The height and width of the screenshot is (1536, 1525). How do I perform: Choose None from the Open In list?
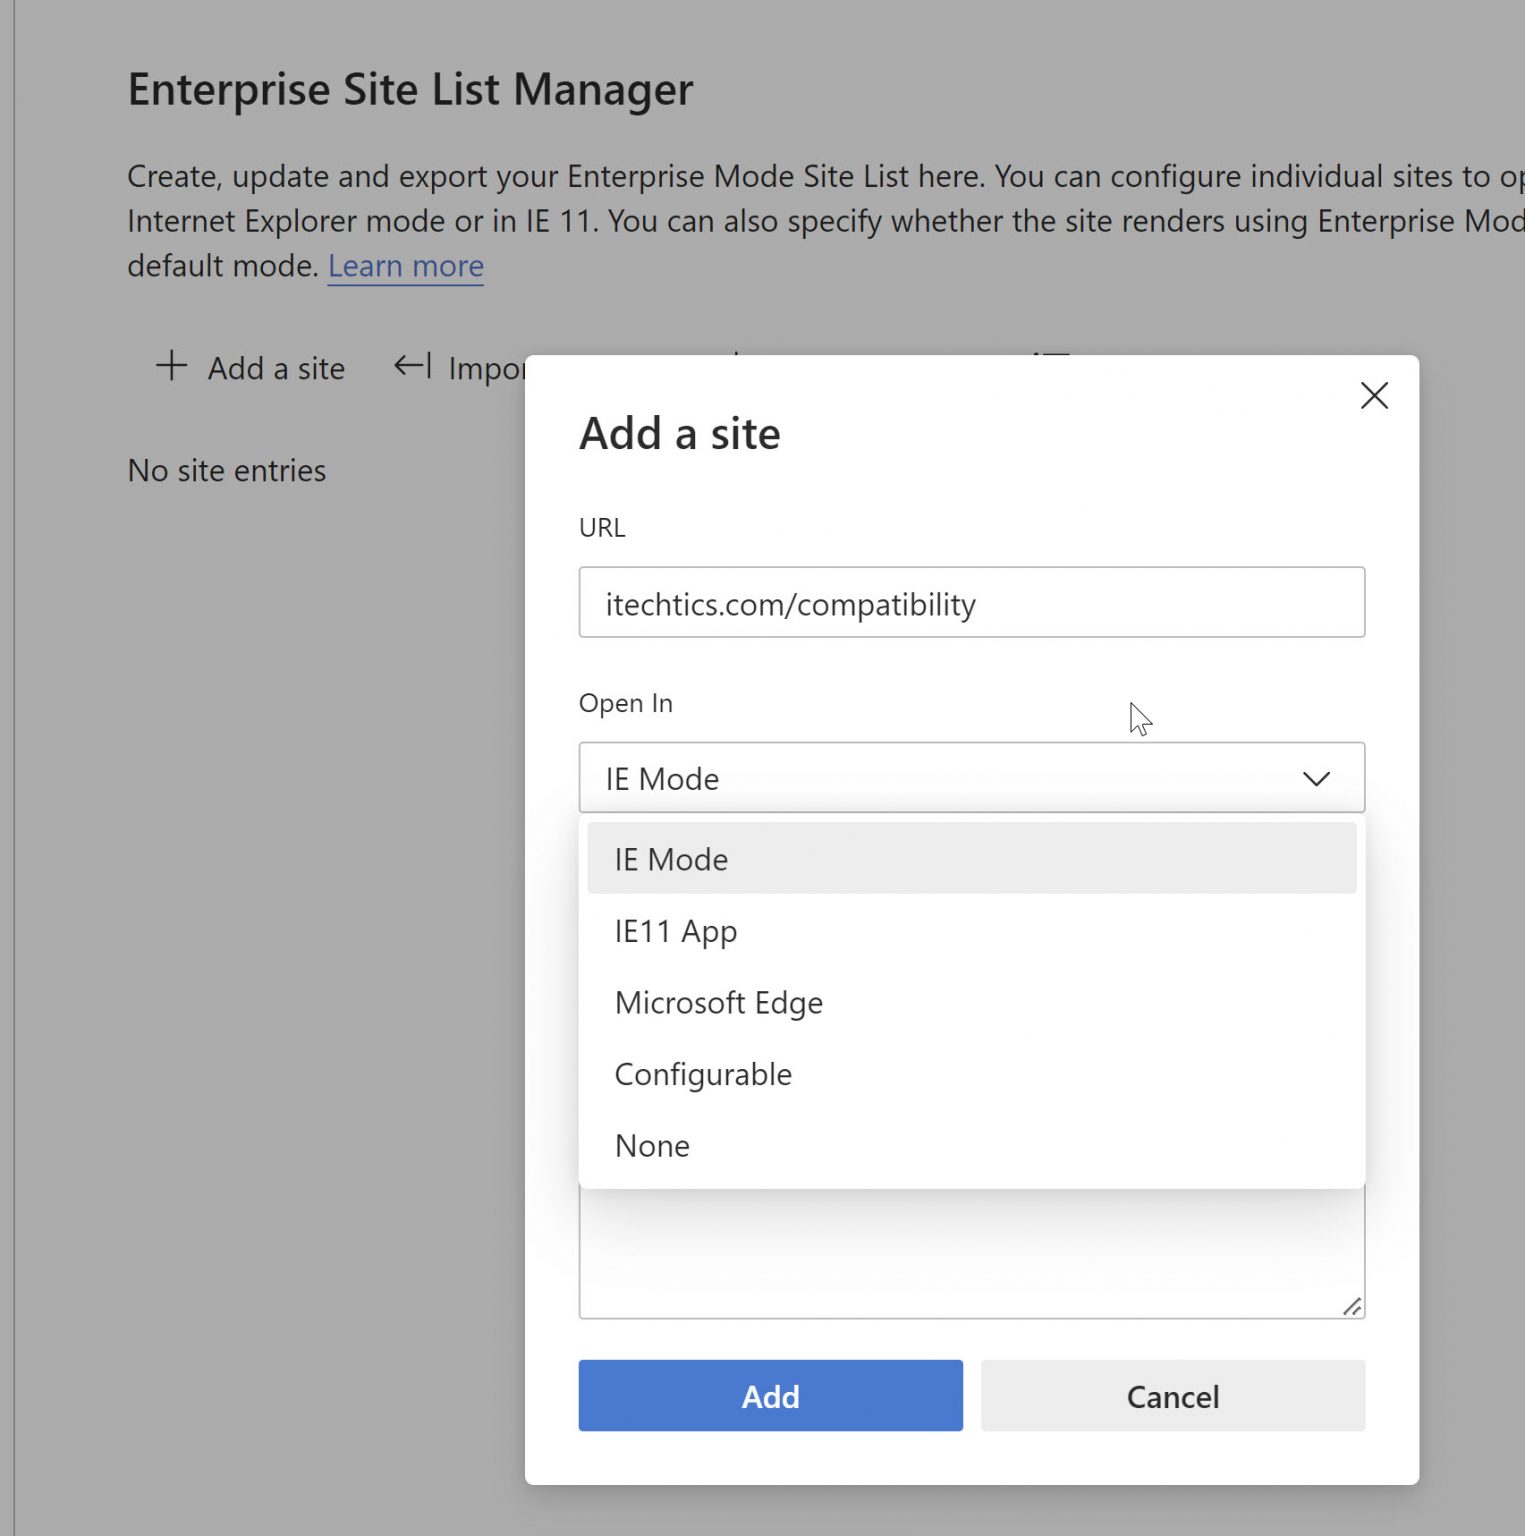[652, 1146]
